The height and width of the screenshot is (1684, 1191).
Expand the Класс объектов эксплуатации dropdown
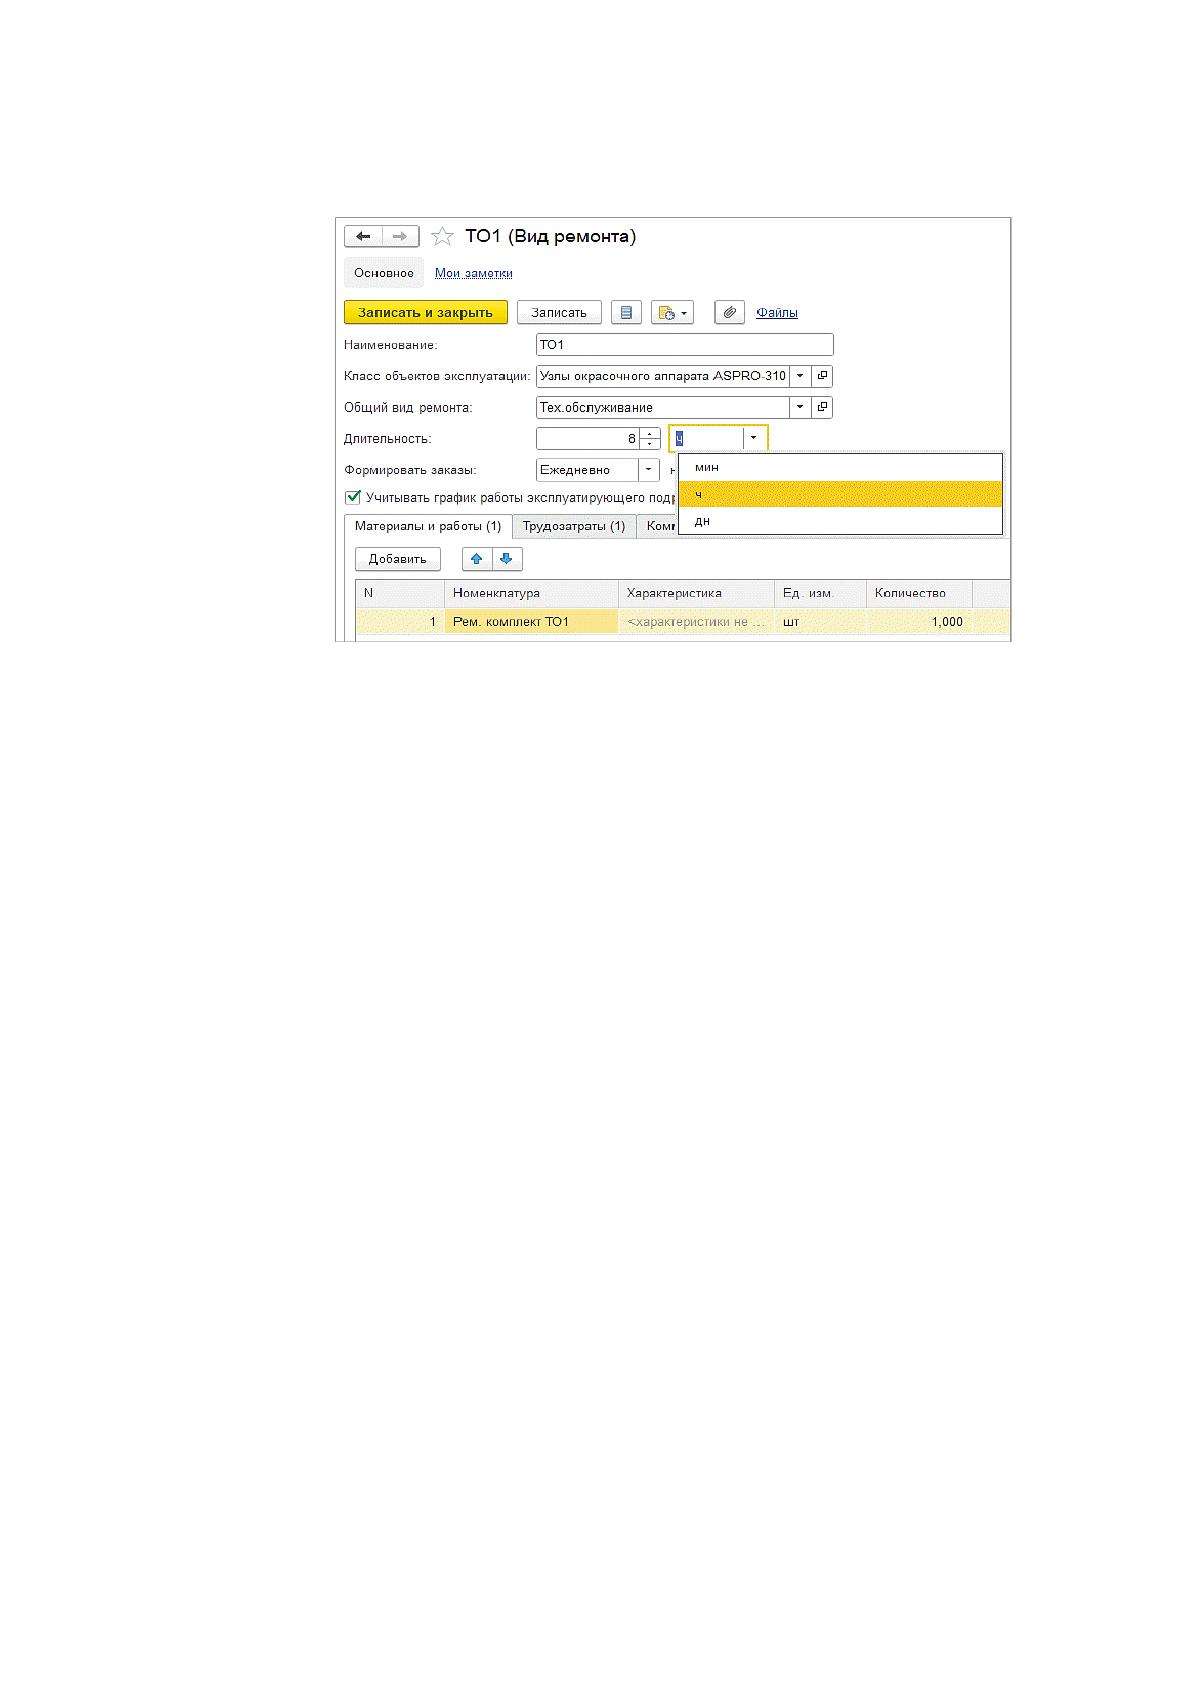coord(800,376)
